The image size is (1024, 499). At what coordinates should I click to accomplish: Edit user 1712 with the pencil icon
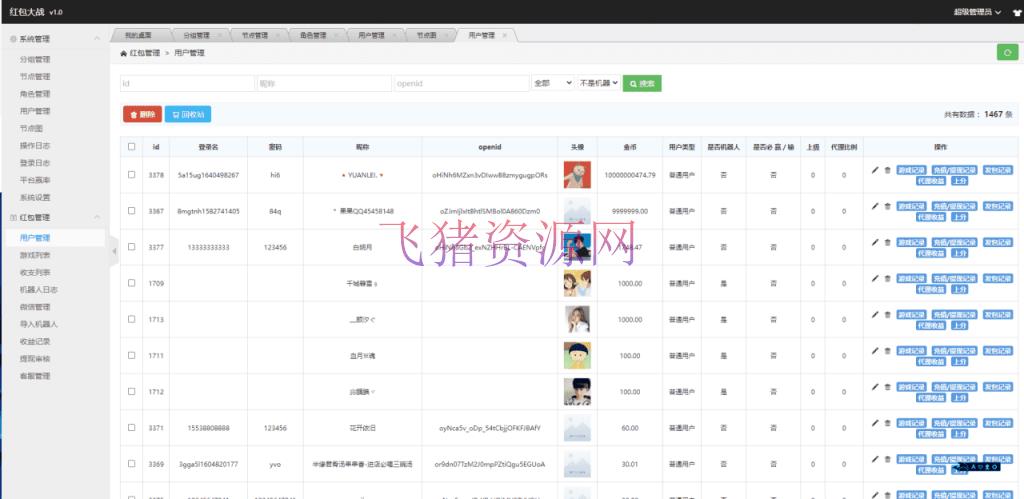875,387
